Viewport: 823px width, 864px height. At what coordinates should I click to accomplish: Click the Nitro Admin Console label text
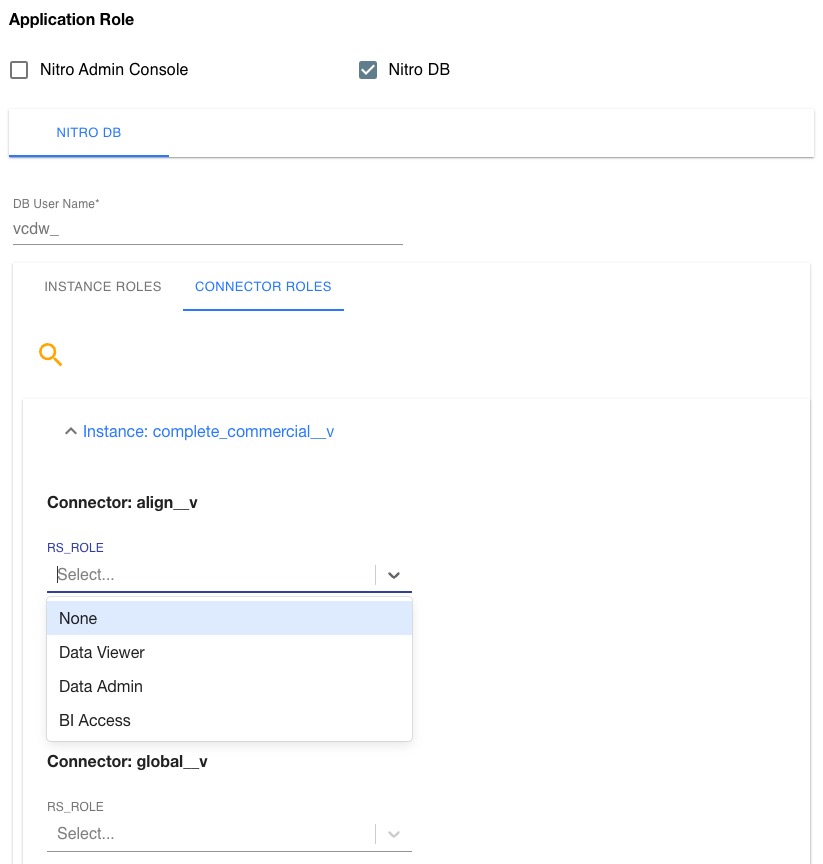point(114,70)
